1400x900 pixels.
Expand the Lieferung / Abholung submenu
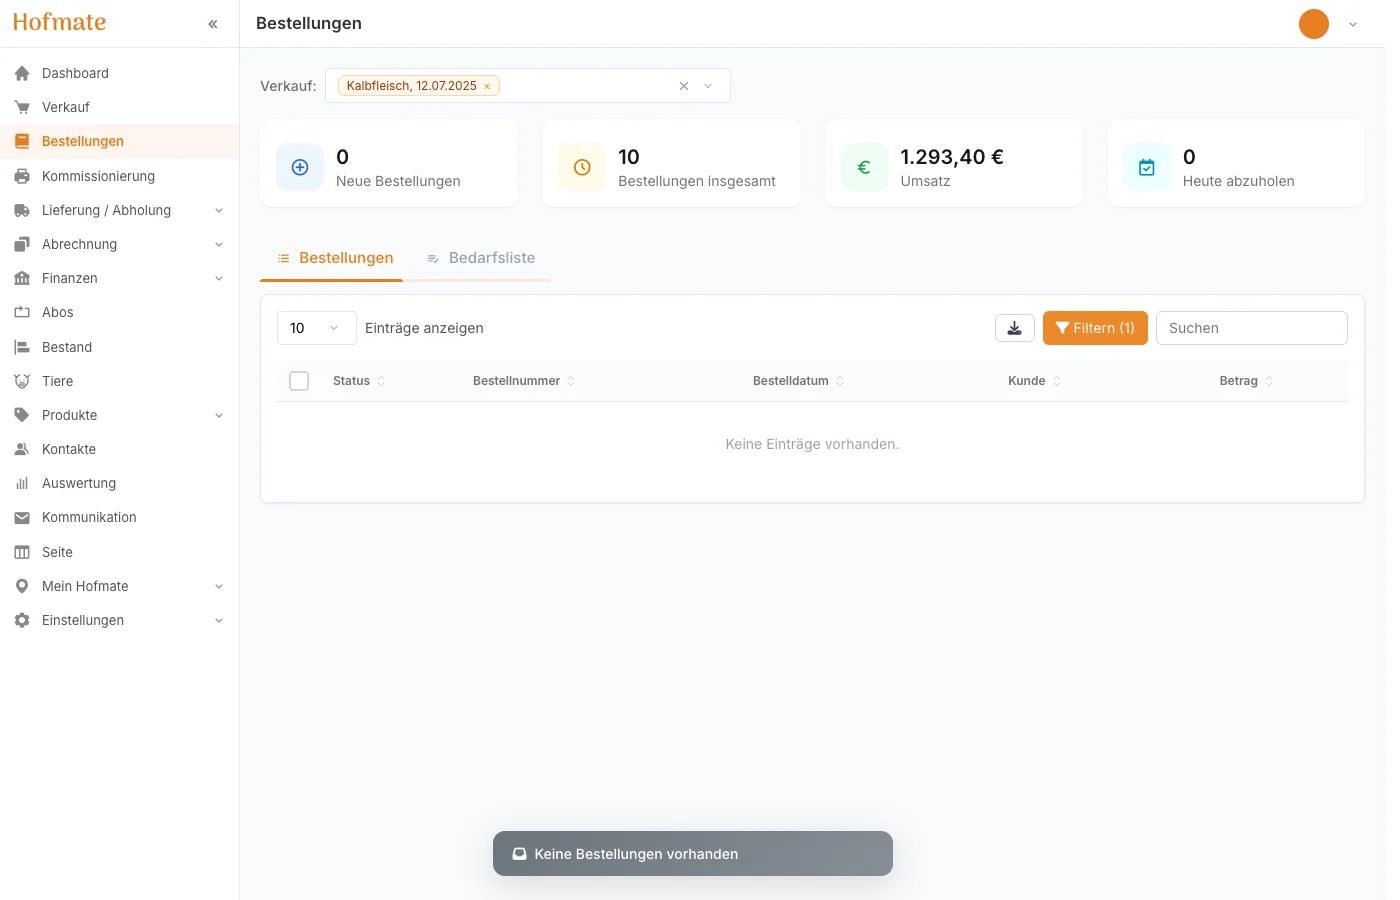click(x=219, y=210)
